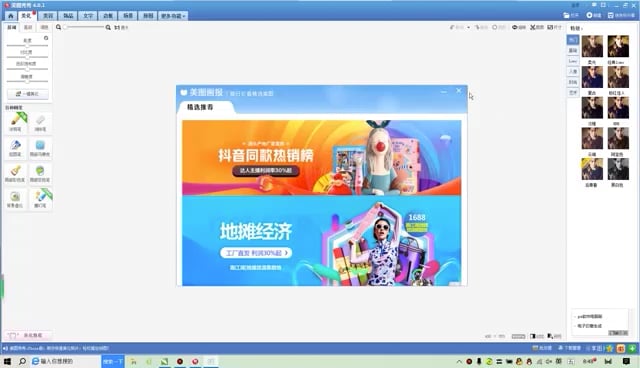Viewport: 640px width, 368px height.
Task: Select the 高级 adjustment sub-tab
Action: click(28, 27)
